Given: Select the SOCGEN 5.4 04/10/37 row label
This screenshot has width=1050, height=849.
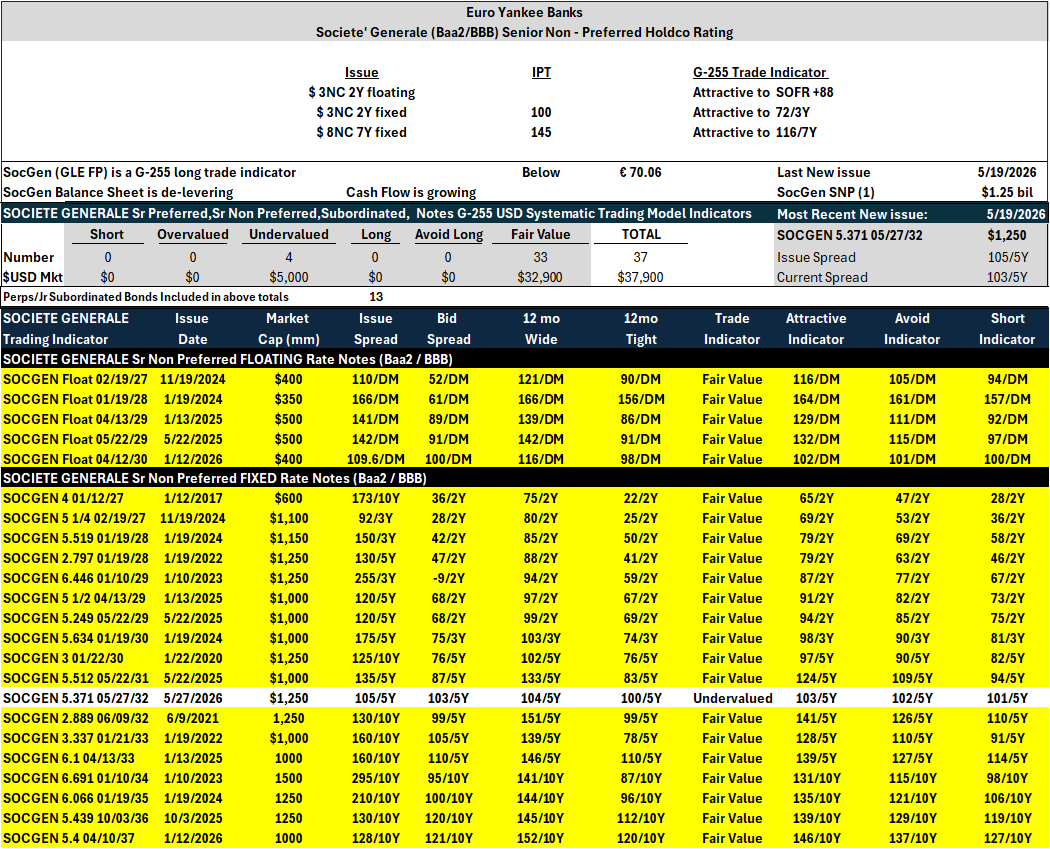Looking at the screenshot, I should click(x=68, y=838).
